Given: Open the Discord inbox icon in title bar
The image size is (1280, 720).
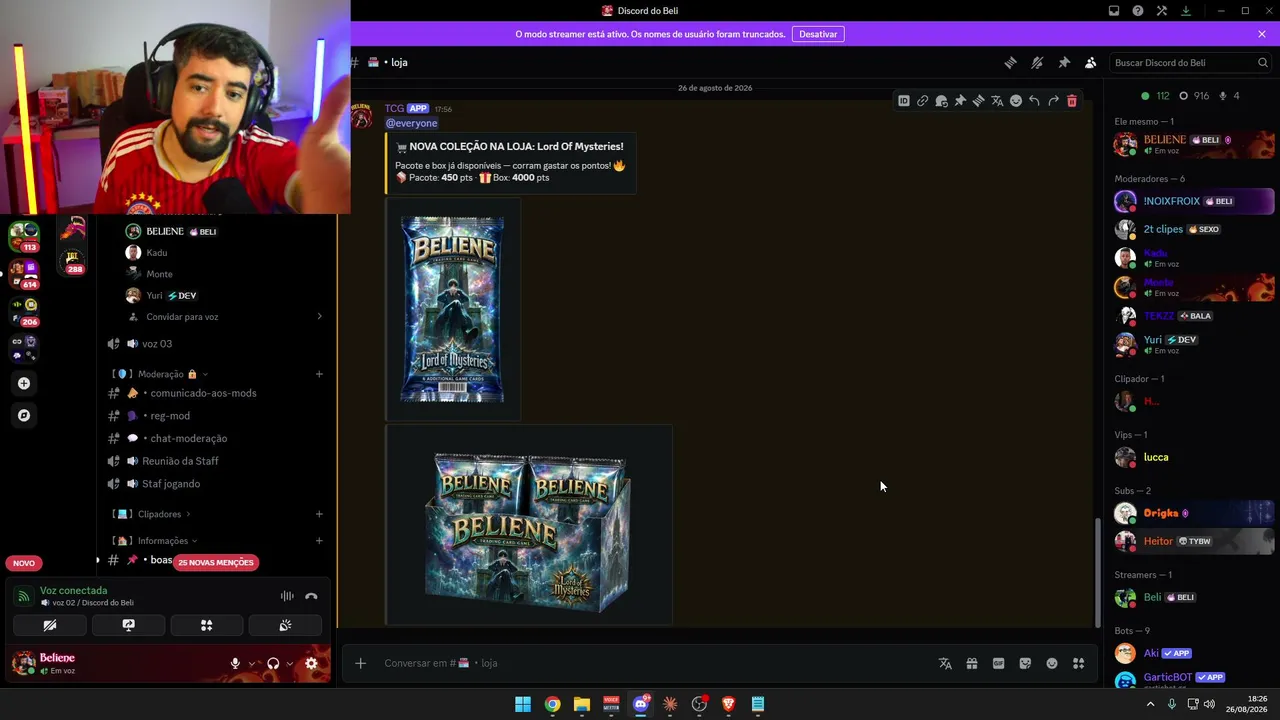Looking at the screenshot, I should click(x=1114, y=11).
